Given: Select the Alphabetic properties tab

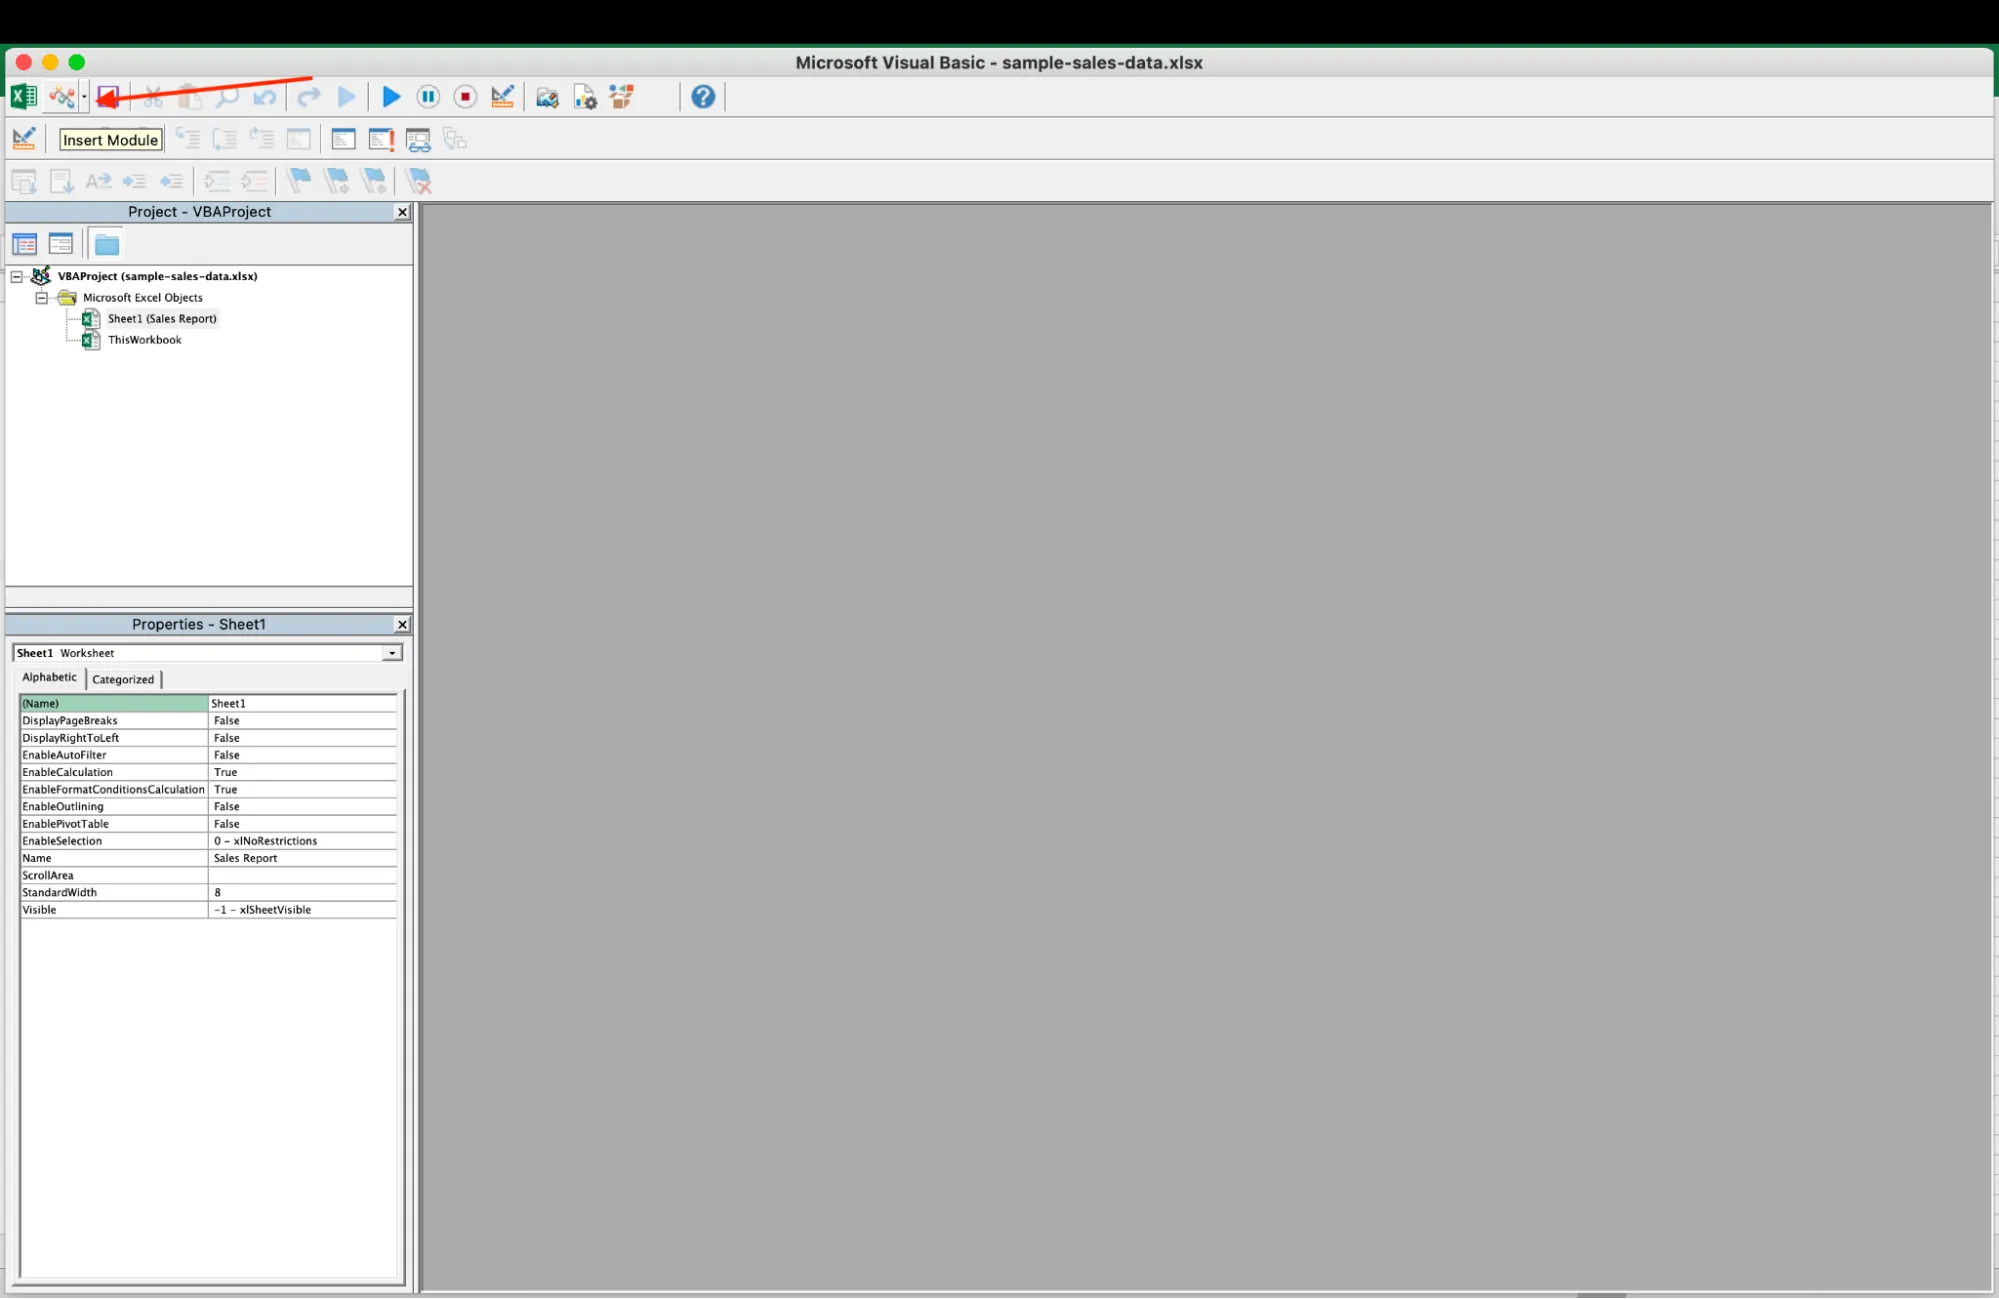Looking at the screenshot, I should point(48,677).
